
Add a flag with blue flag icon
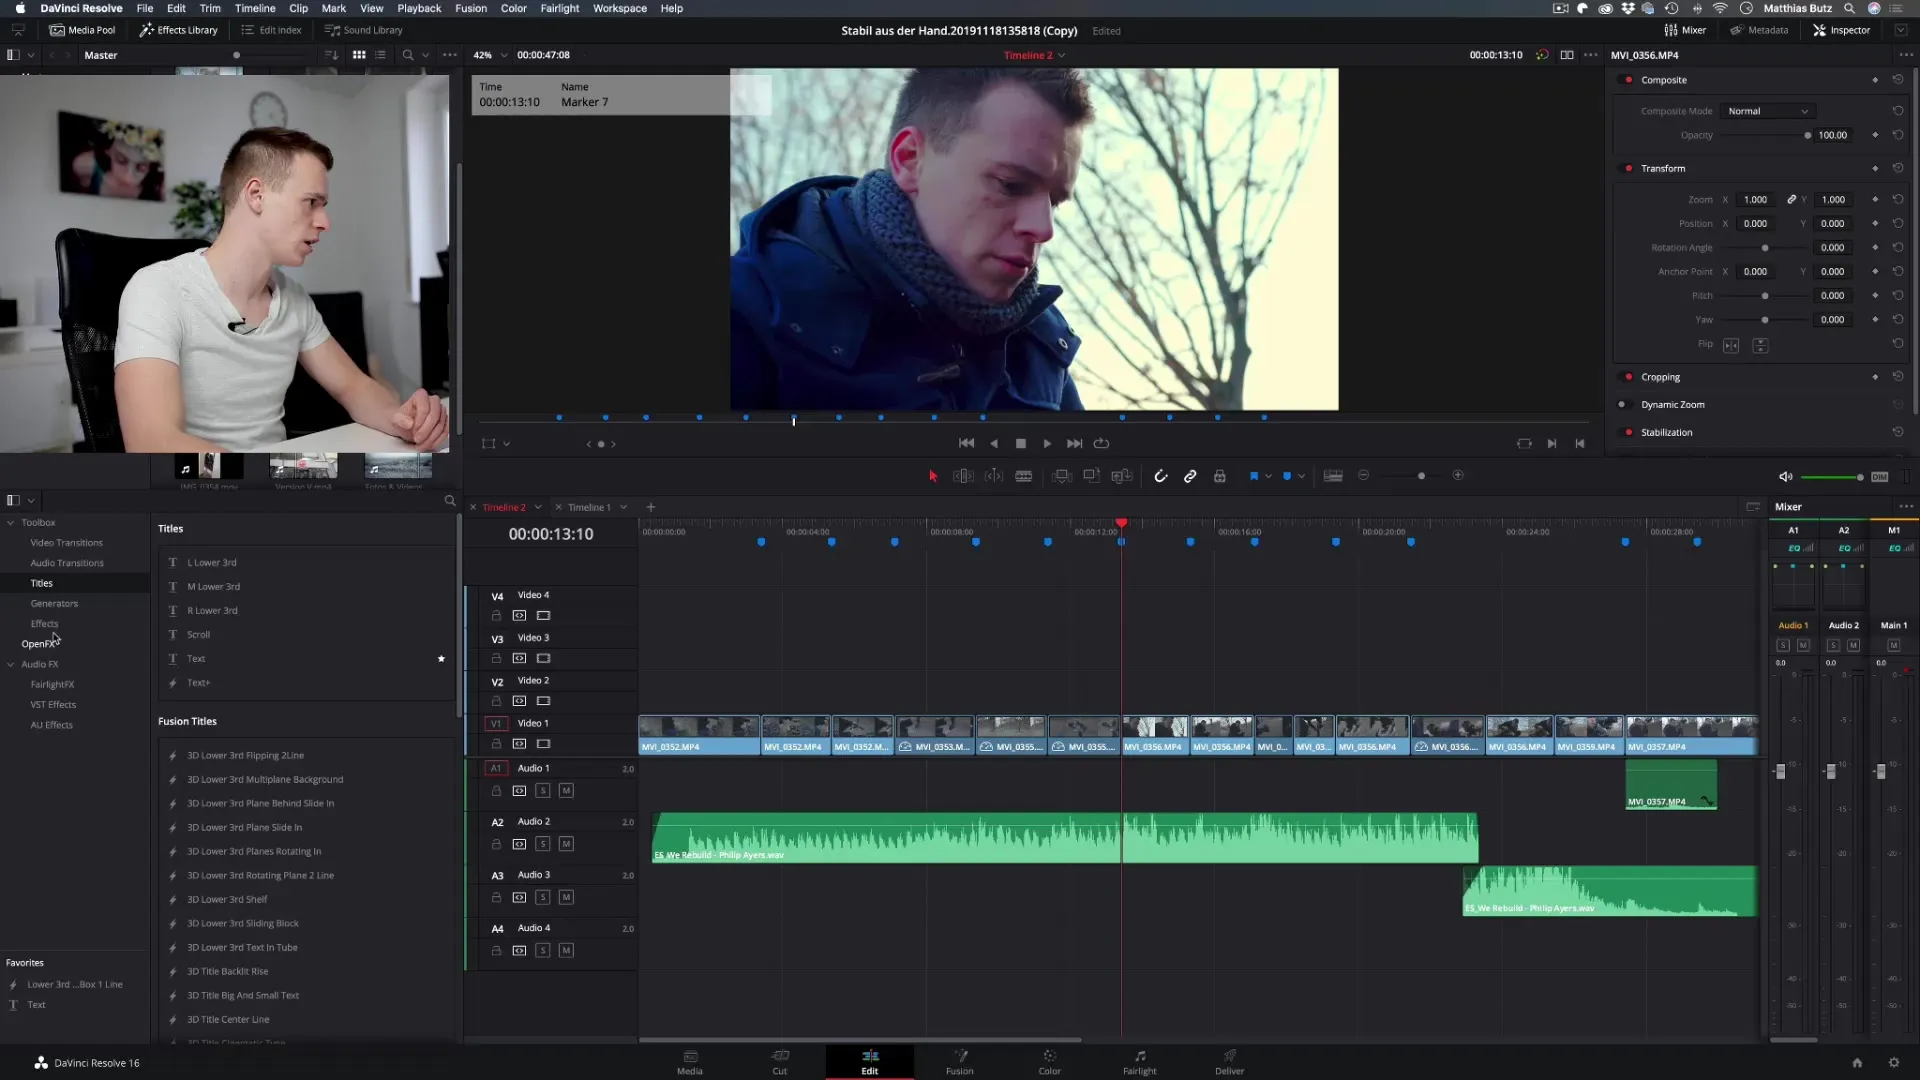coord(1253,476)
